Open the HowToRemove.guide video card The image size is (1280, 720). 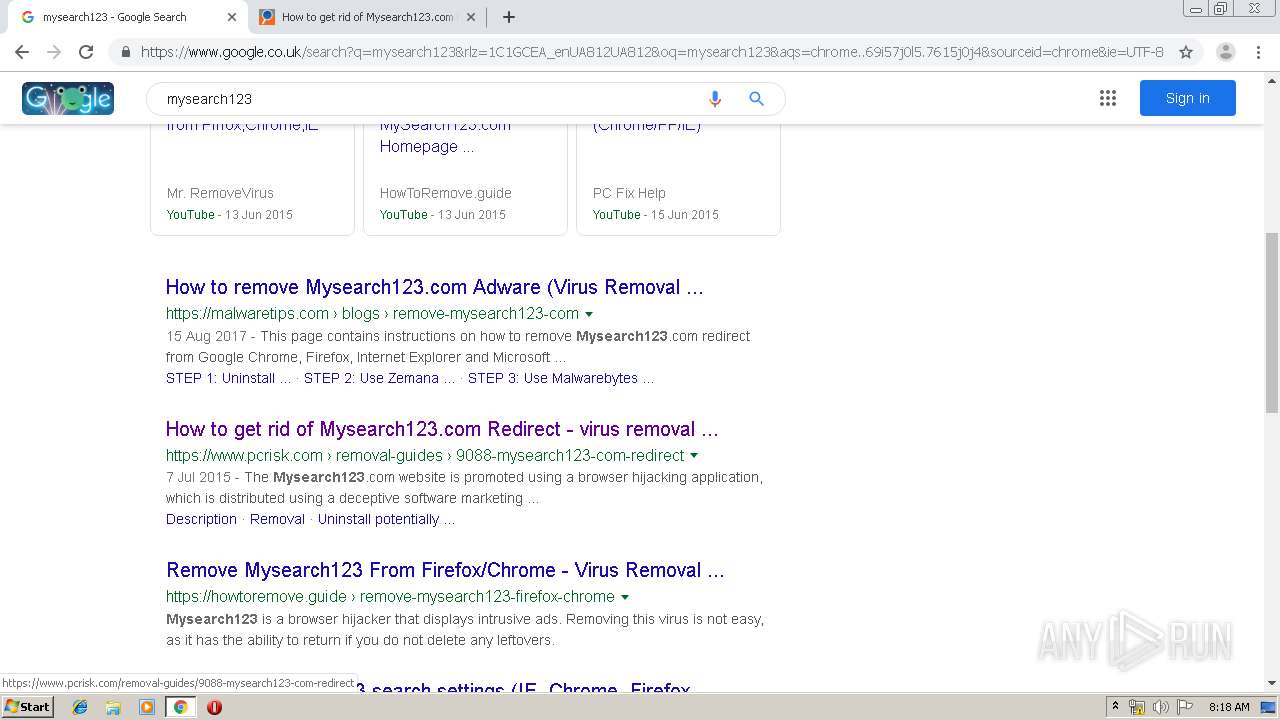(x=465, y=180)
